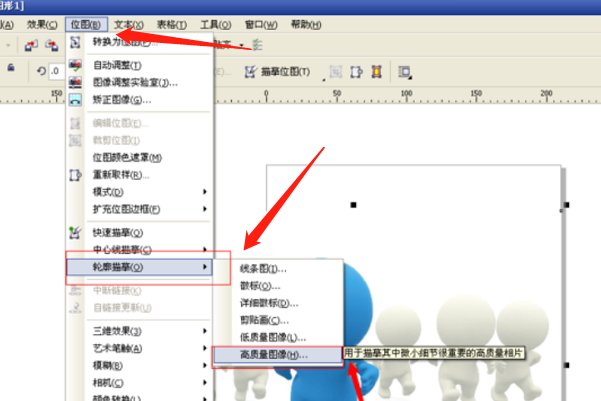Image resolution: width=601 pixels, height=401 pixels.
Task: Click the rotation angle input field
Action: point(57,71)
